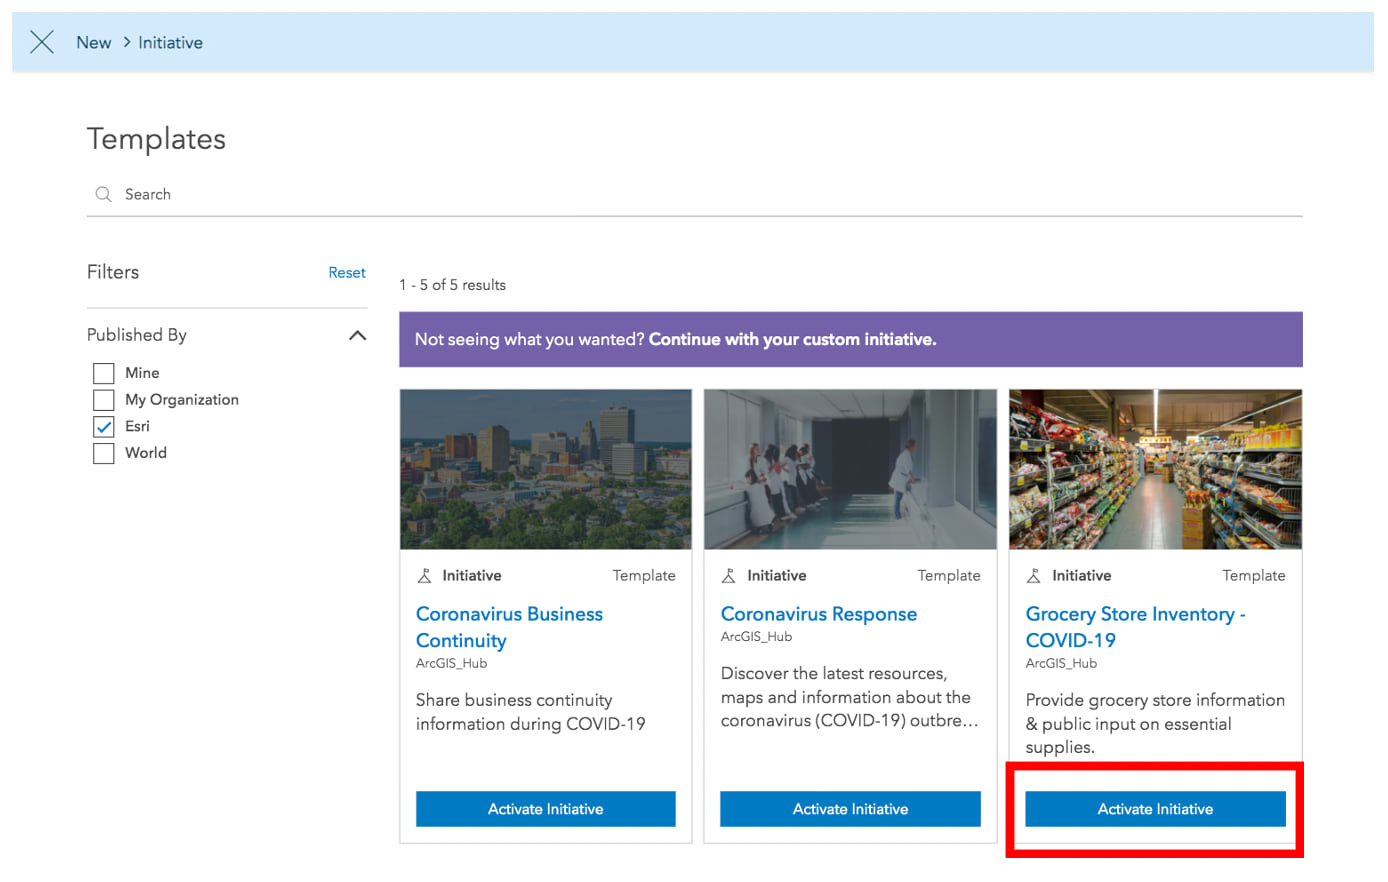Activate the Coronavirus Business Continuity initiative

pos(545,809)
